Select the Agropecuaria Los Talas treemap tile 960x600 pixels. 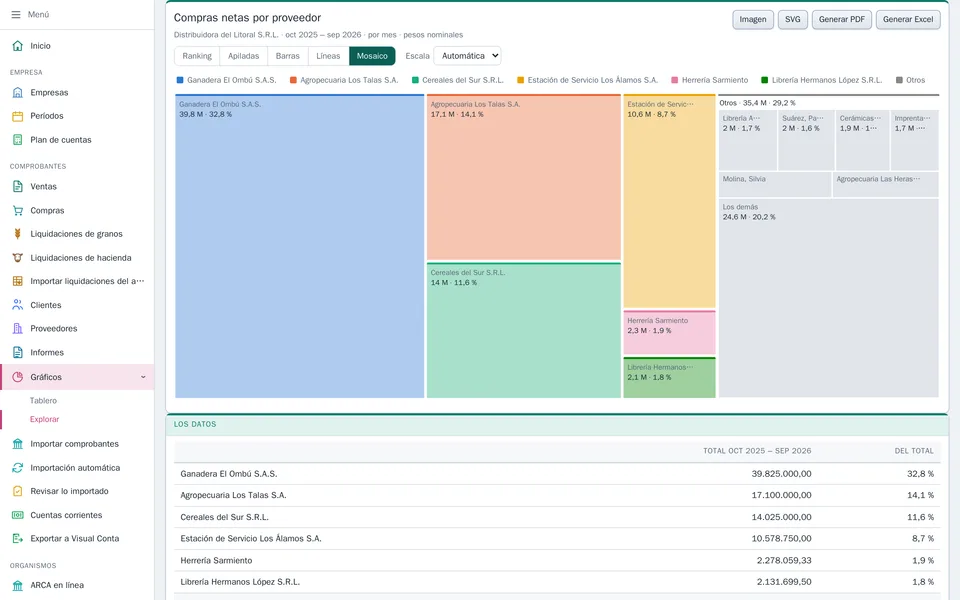point(523,178)
